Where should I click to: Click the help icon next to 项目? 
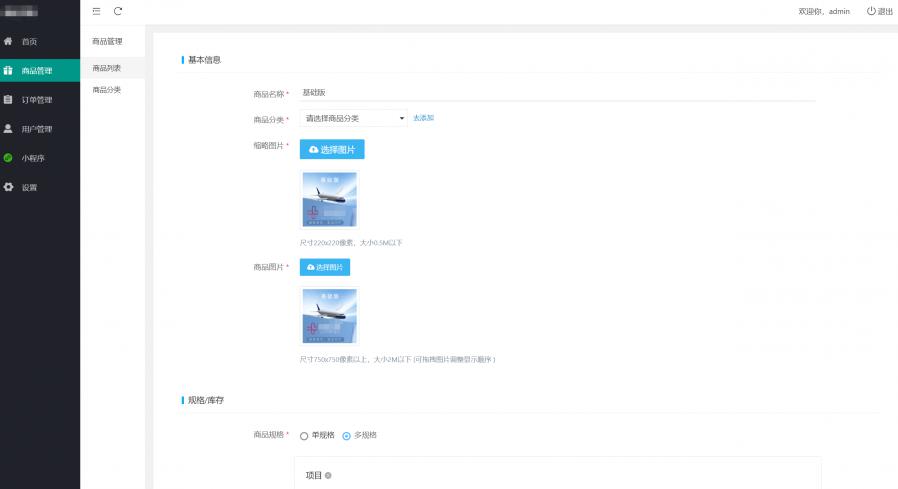point(328,475)
